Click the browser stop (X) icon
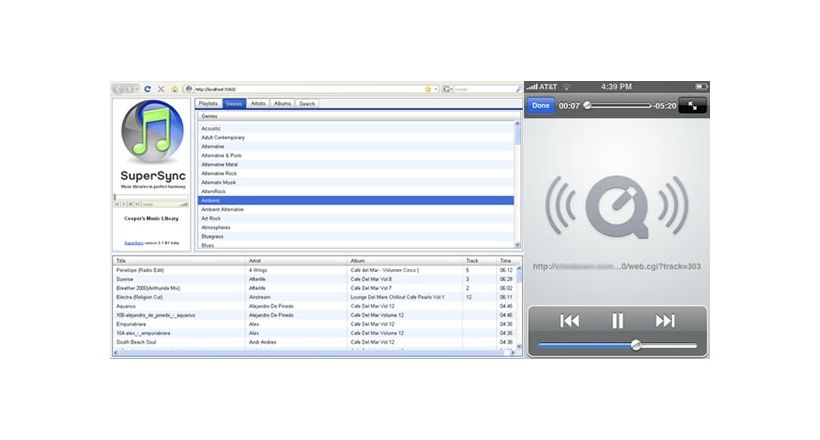Viewport: 820px width, 440px height. click(161, 89)
